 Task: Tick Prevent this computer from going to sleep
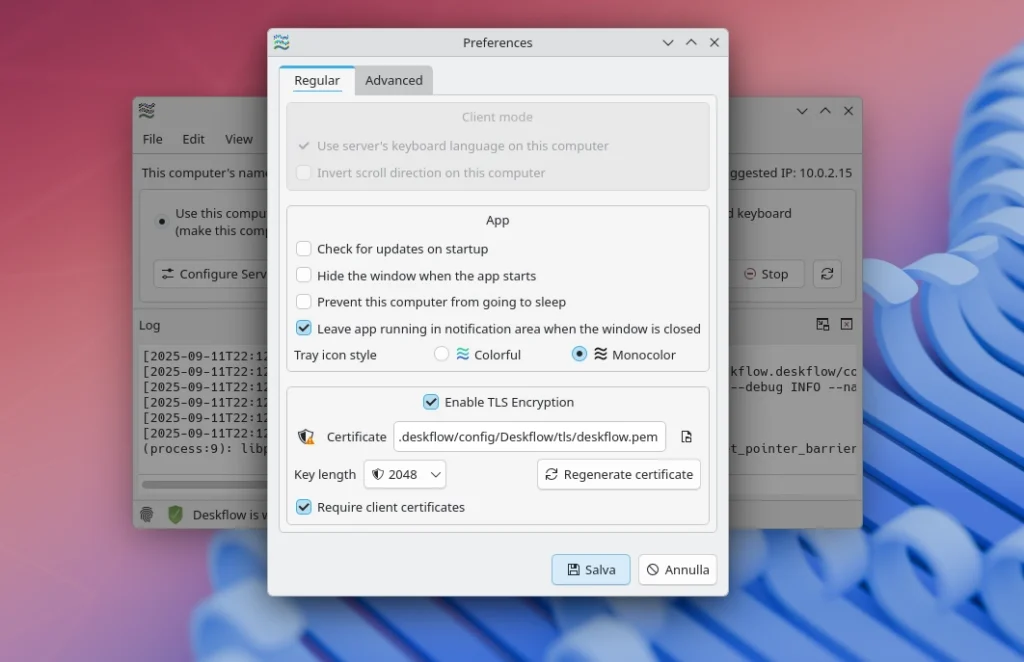pyautogui.click(x=304, y=302)
